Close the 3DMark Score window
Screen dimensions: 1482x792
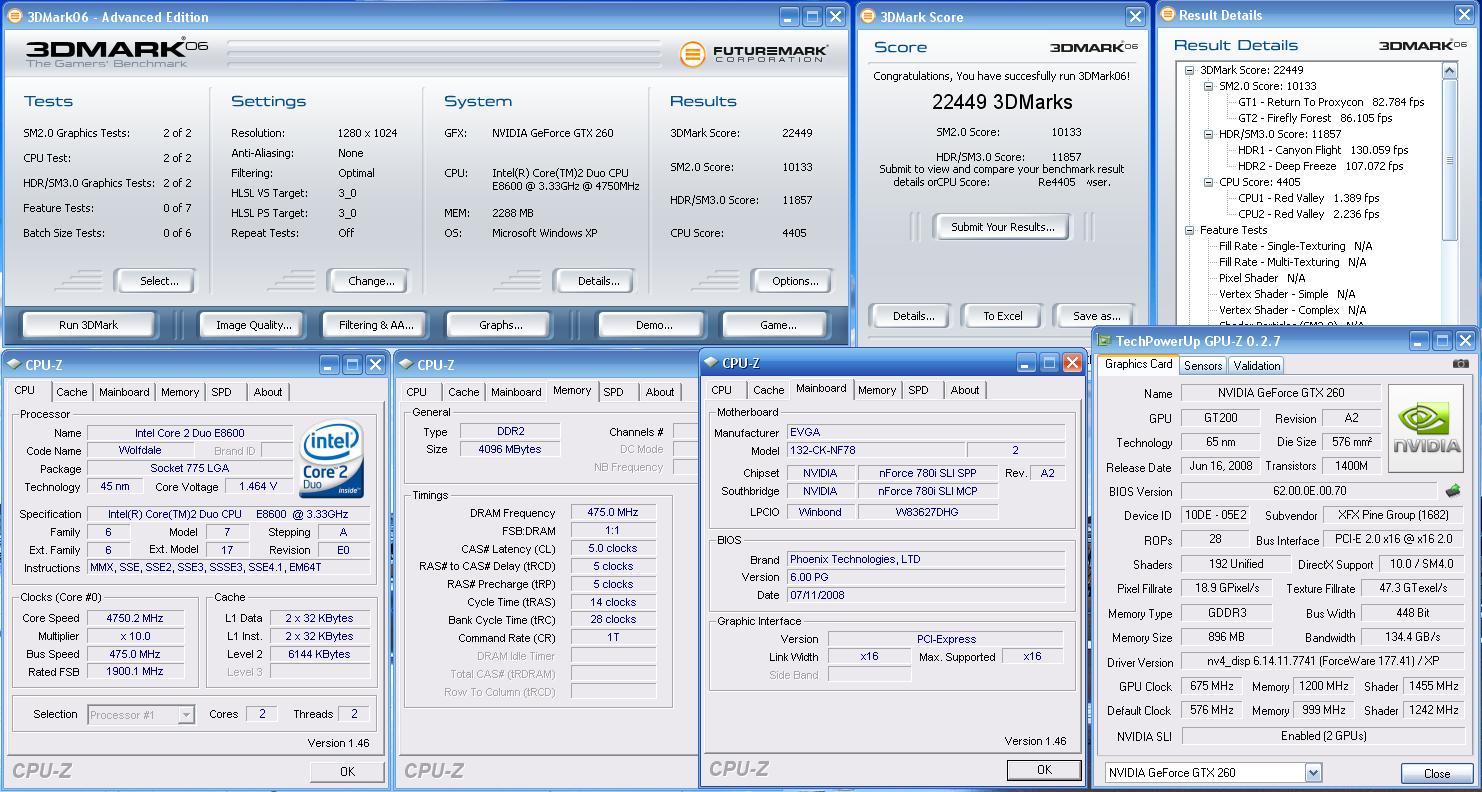click(1135, 17)
